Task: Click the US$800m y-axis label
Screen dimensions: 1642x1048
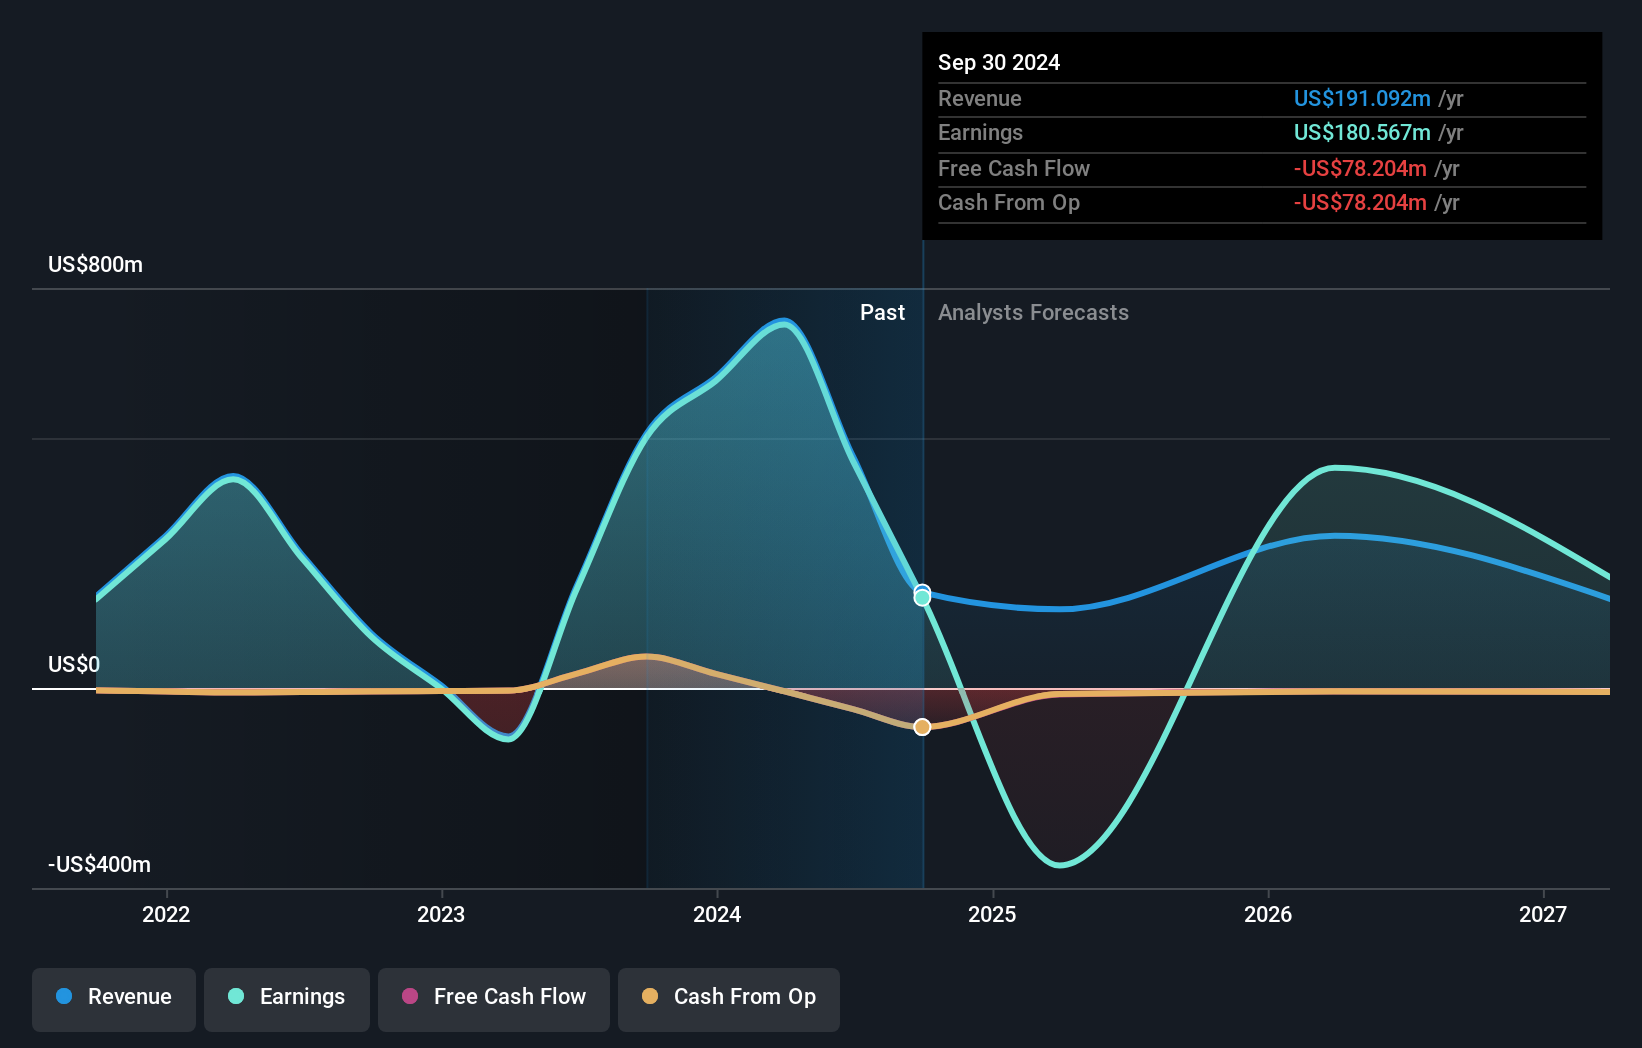Action: pos(96,265)
